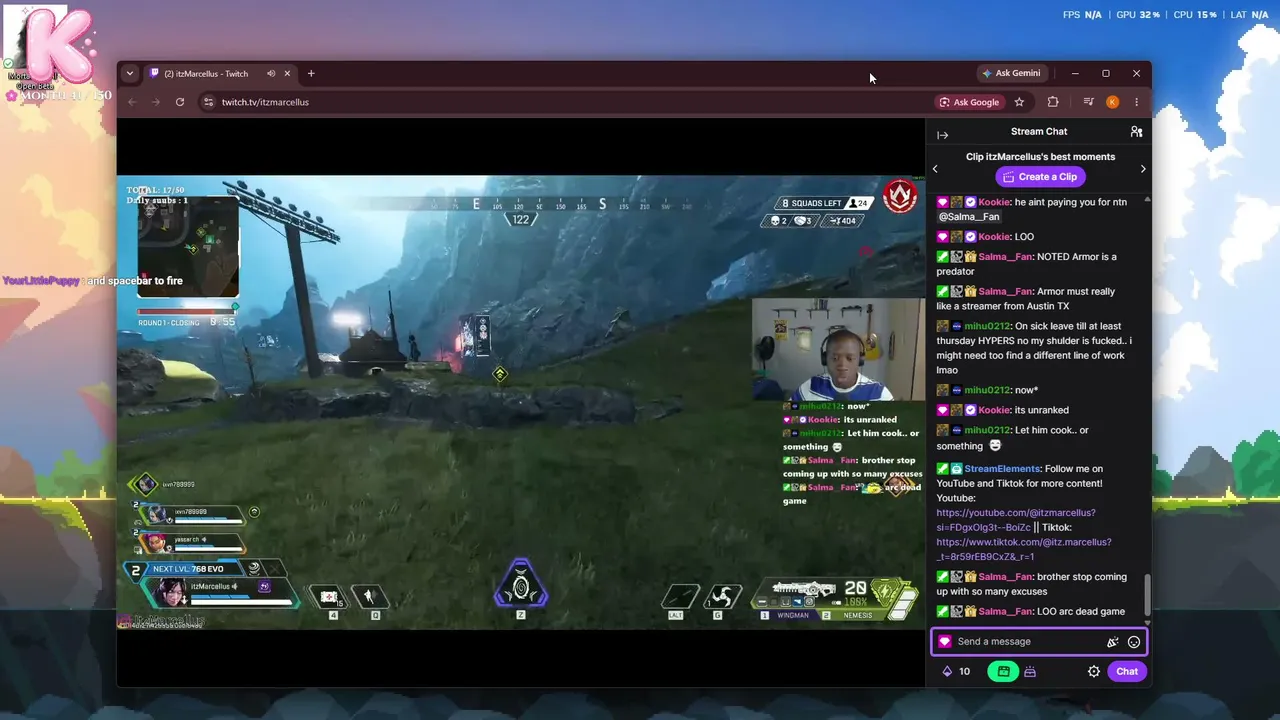Open the youtube.com/@itzmarcellus link in chat
Screen dimensions: 1280x720
coord(1016,520)
